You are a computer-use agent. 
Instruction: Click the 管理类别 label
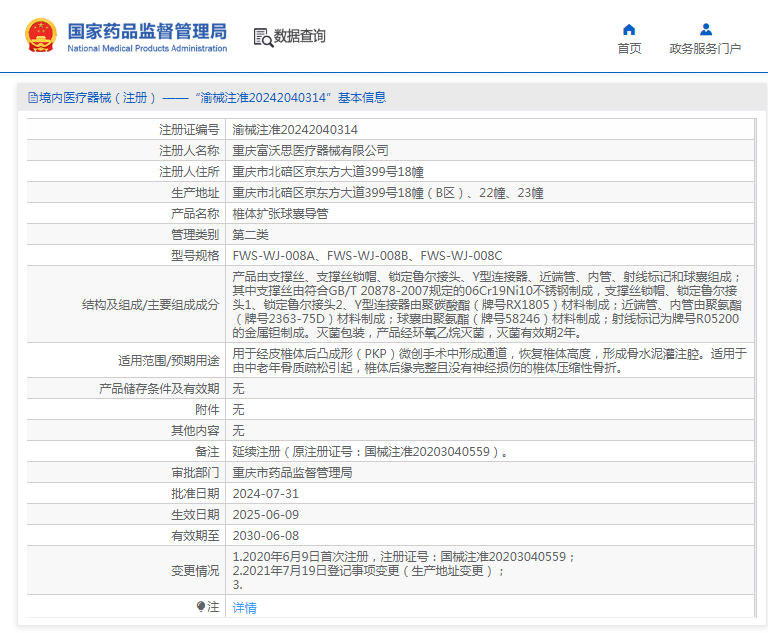click(x=195, y=235)
